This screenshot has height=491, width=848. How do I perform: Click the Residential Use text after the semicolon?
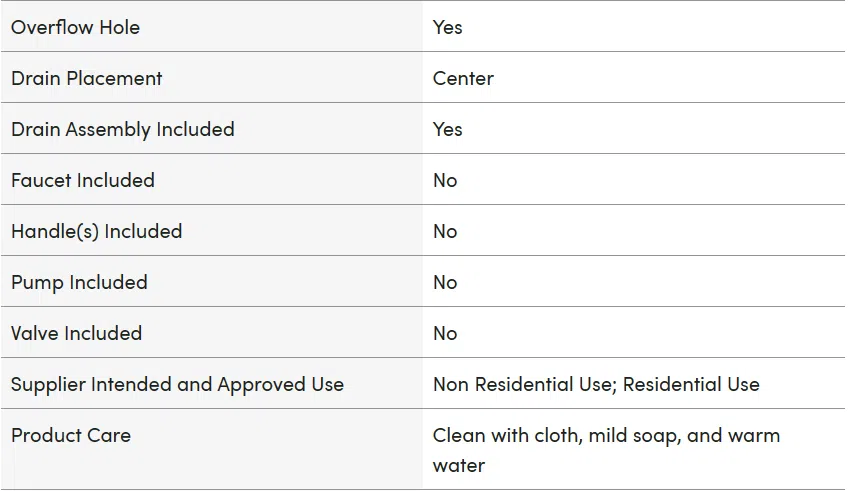(691, 384)
